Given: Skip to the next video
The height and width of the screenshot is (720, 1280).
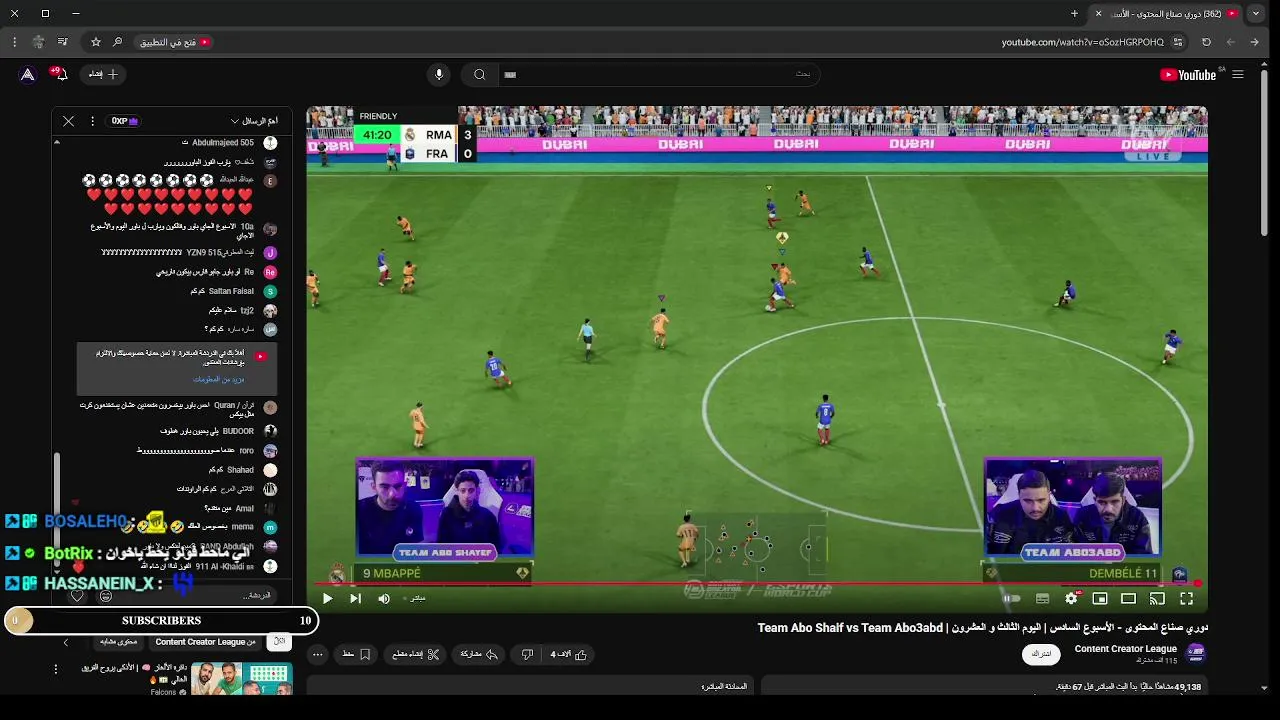Looking at the screenshot, I should click(355, 599).
